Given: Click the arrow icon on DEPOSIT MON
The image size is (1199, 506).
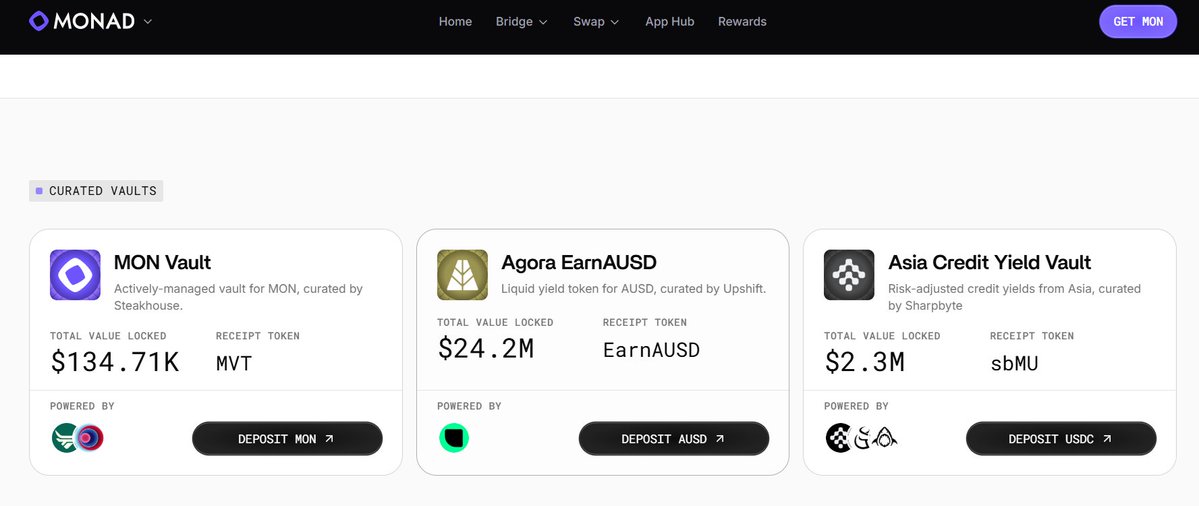Looking at the screenshot, I should tap(329, 439).
